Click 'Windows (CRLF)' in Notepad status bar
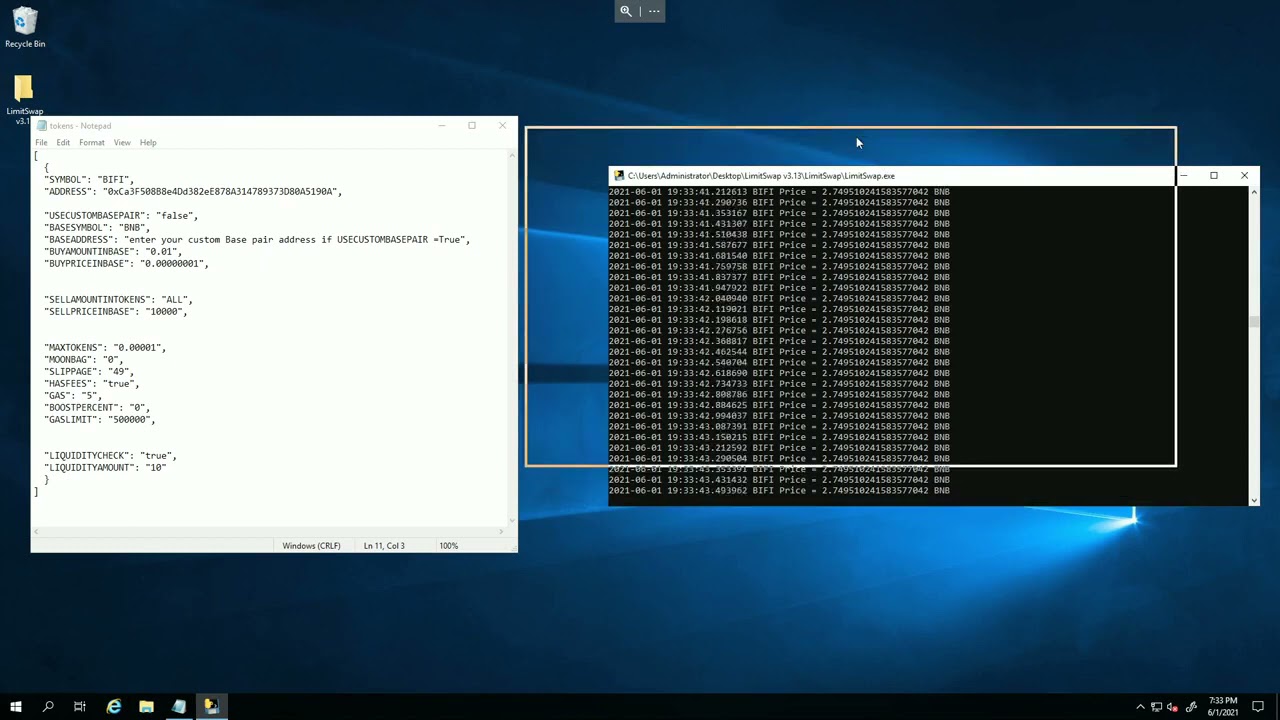The height and width of the screenshot is (720, 1280). 311,546
